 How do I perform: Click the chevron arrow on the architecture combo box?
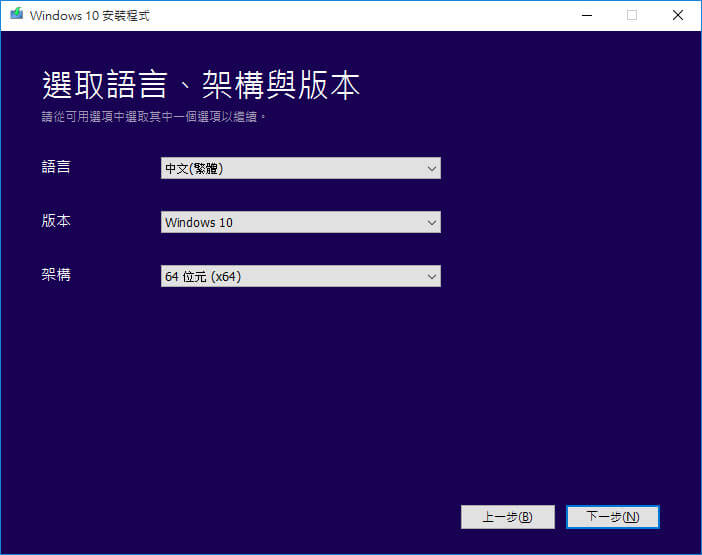point(431,276)
